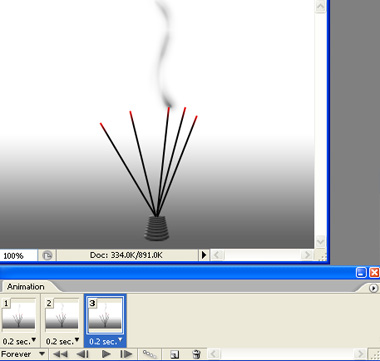Click the status bar preview icon beside zoom
The height and width of the screenshot is (361, 380).
[x=47, y=256]
